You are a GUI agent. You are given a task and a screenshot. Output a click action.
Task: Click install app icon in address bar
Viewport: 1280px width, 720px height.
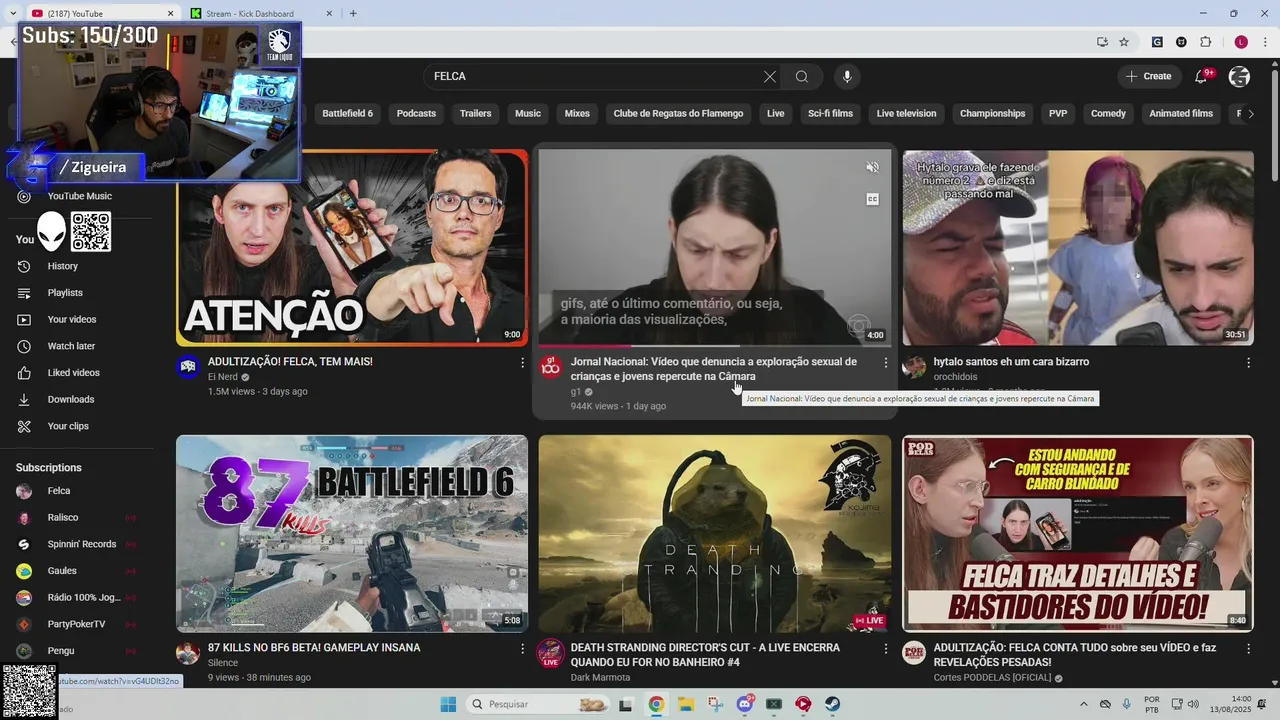click(x=1102, y=42)
